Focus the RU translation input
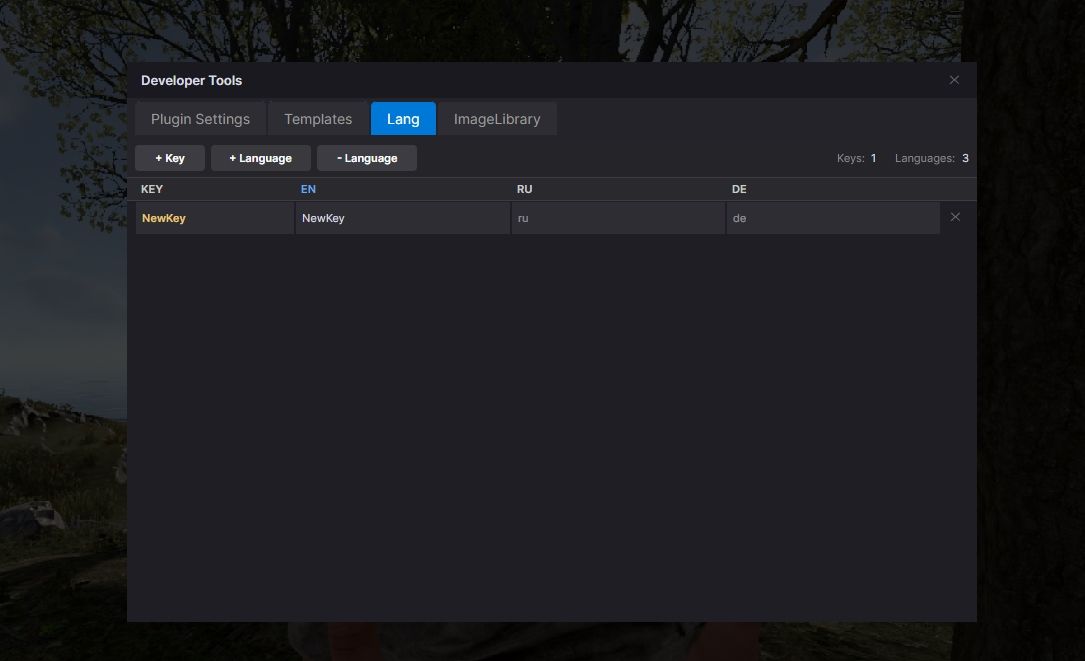The height and width of the screenshot is (661, 1085). [617, 217]
